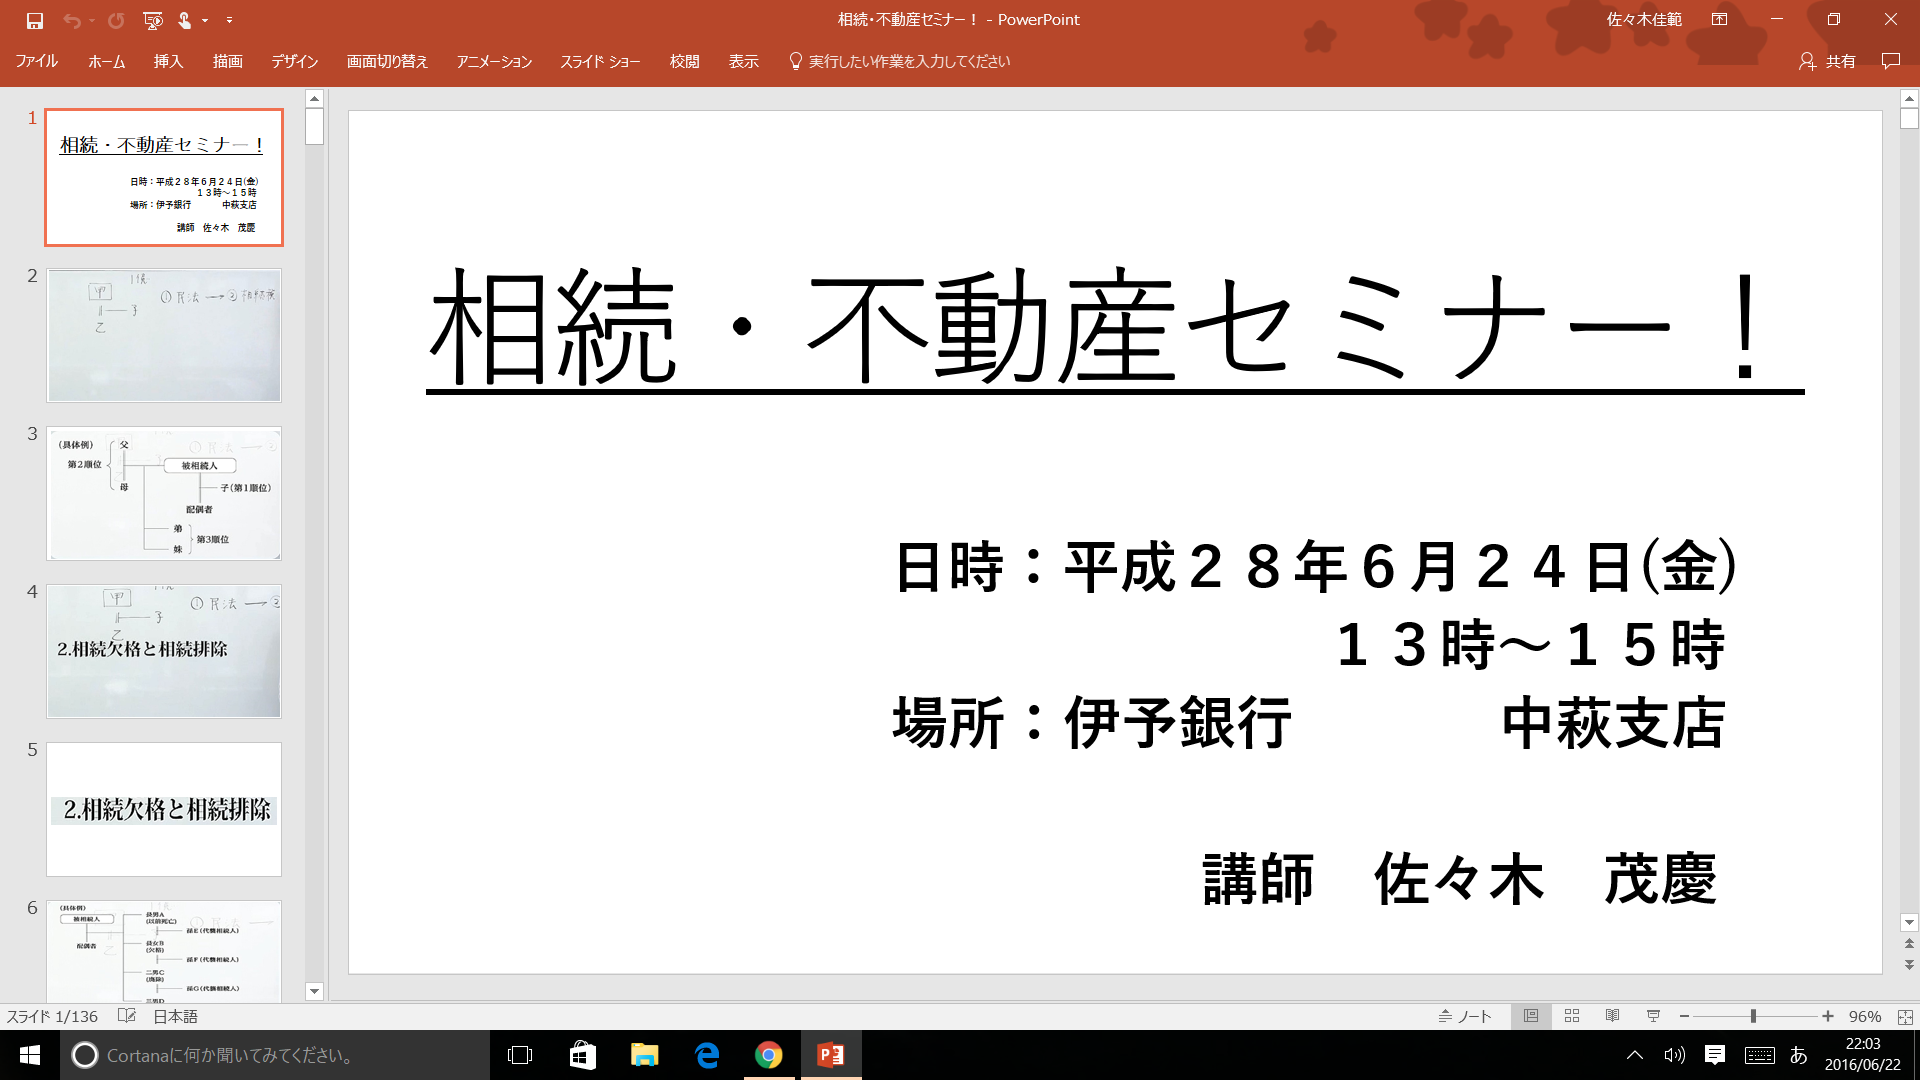Switch to Normal view icon
1920x1080 pixels.
[x=1531, y=1016]
